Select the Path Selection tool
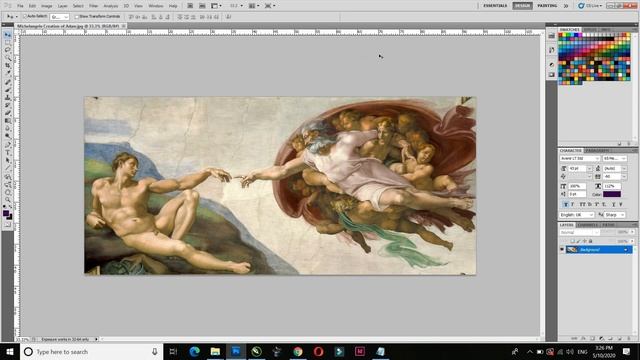 [8, 160]
